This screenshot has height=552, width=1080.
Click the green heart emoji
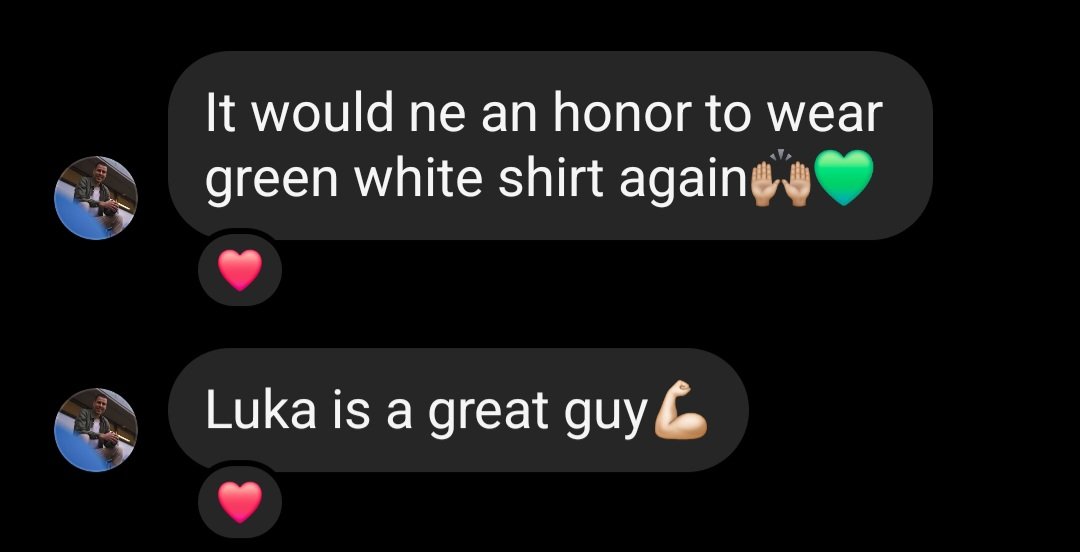[x=844, y=178]
